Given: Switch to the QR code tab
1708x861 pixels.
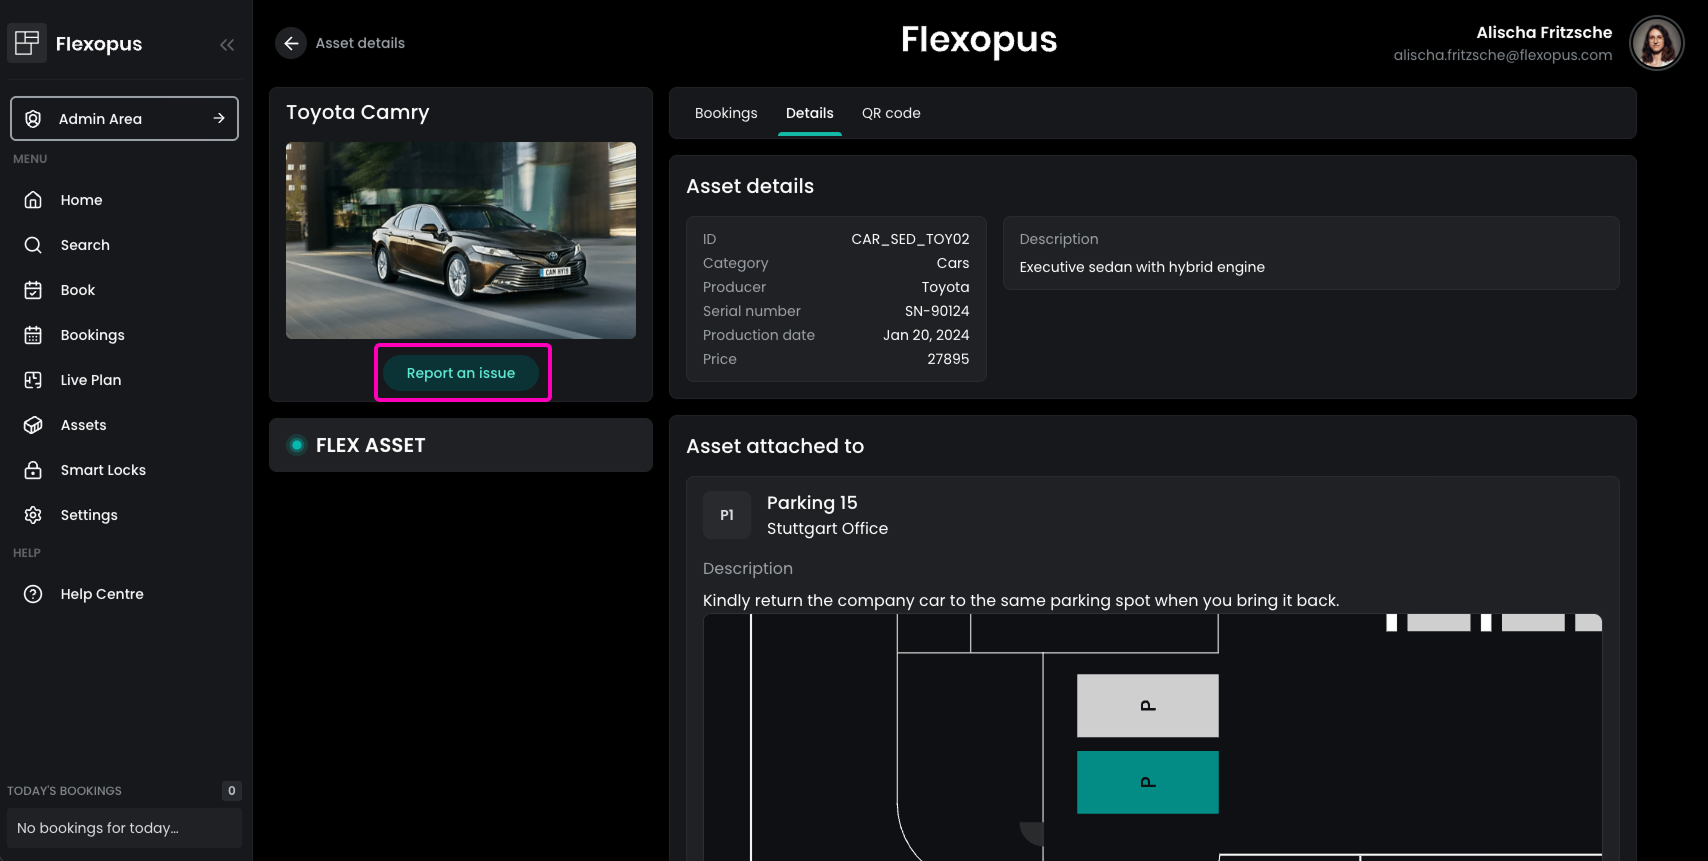Looking at the screenshot, I should [891, 113].
